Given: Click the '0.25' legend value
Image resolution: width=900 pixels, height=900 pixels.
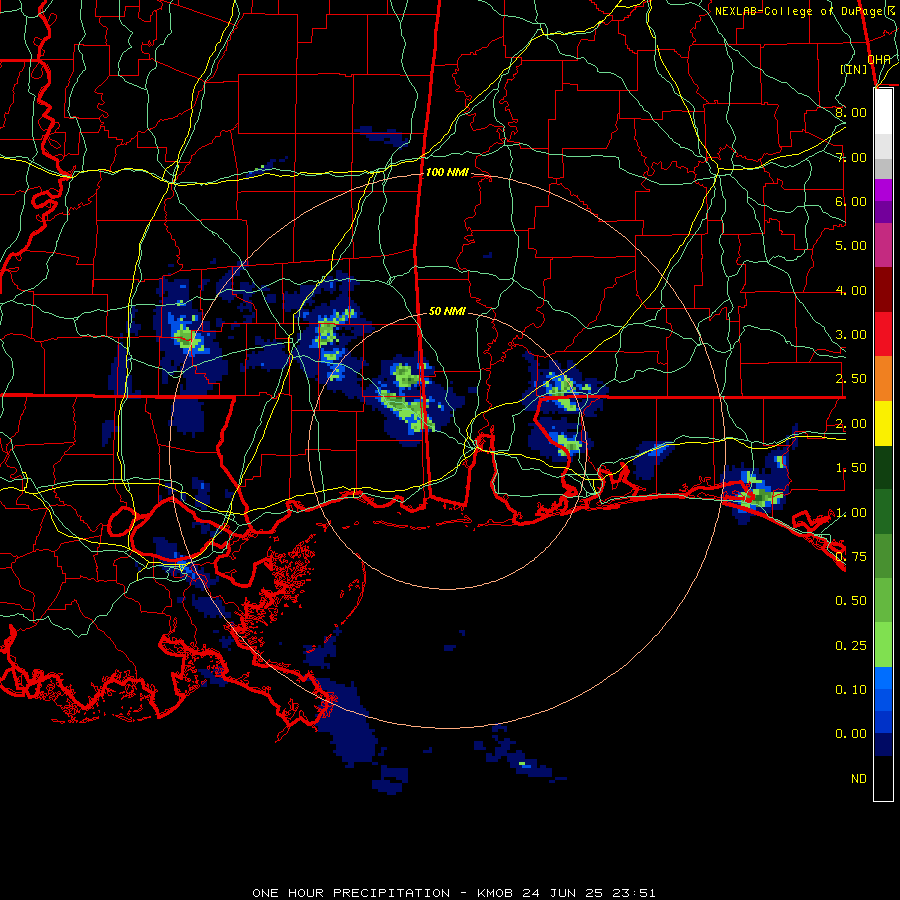Looking at the screenshot, I should (851, 646).
